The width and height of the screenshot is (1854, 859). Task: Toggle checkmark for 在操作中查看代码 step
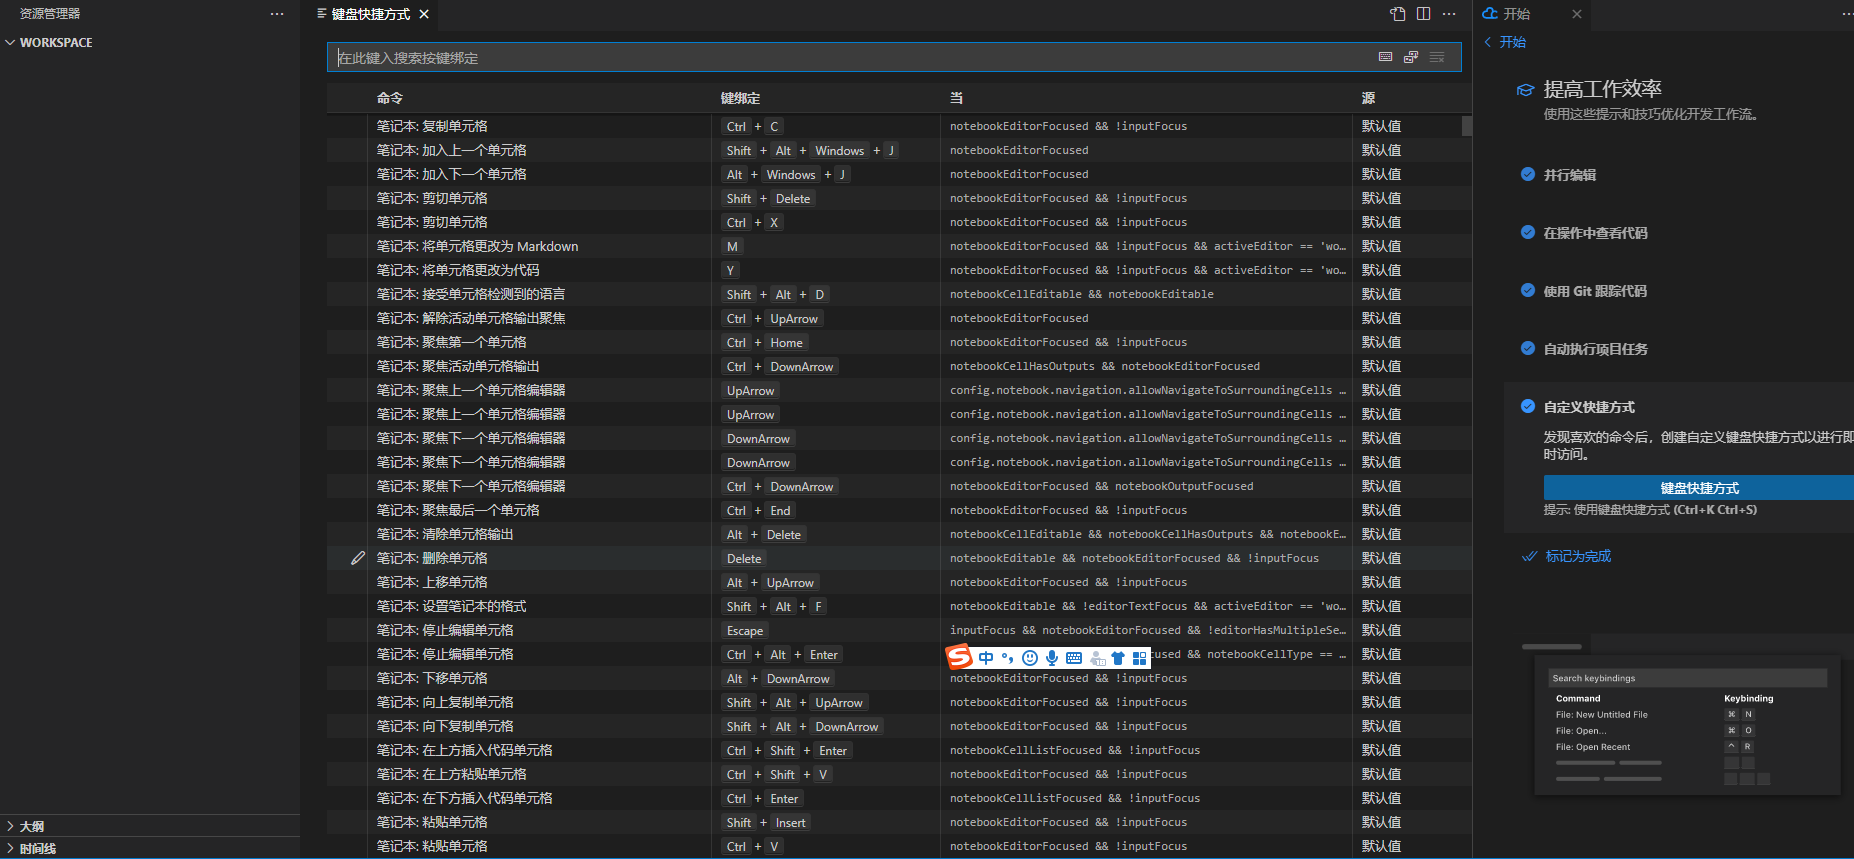(1528, 232)
